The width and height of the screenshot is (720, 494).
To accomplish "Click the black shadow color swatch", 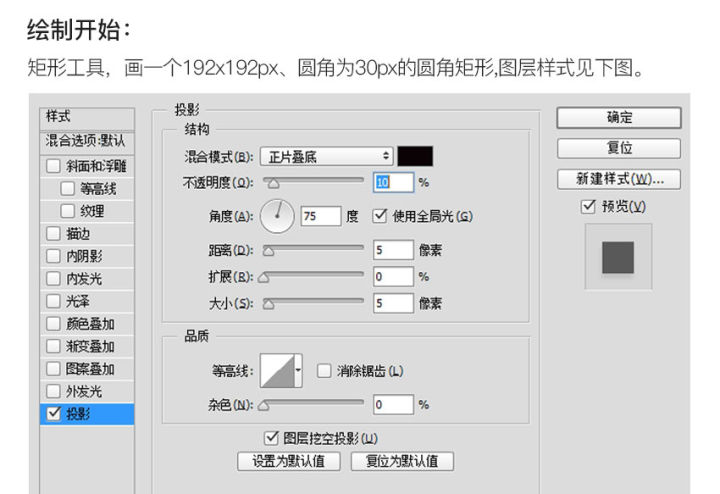I will click(x=415, y=156).
